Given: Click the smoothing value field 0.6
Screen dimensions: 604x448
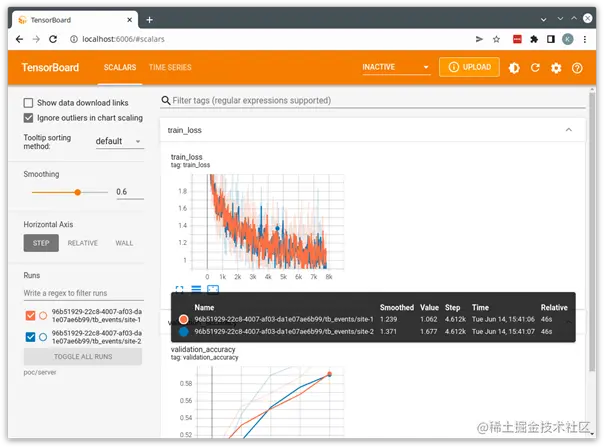Looking at the screenshot, I should tap(130, 192).
